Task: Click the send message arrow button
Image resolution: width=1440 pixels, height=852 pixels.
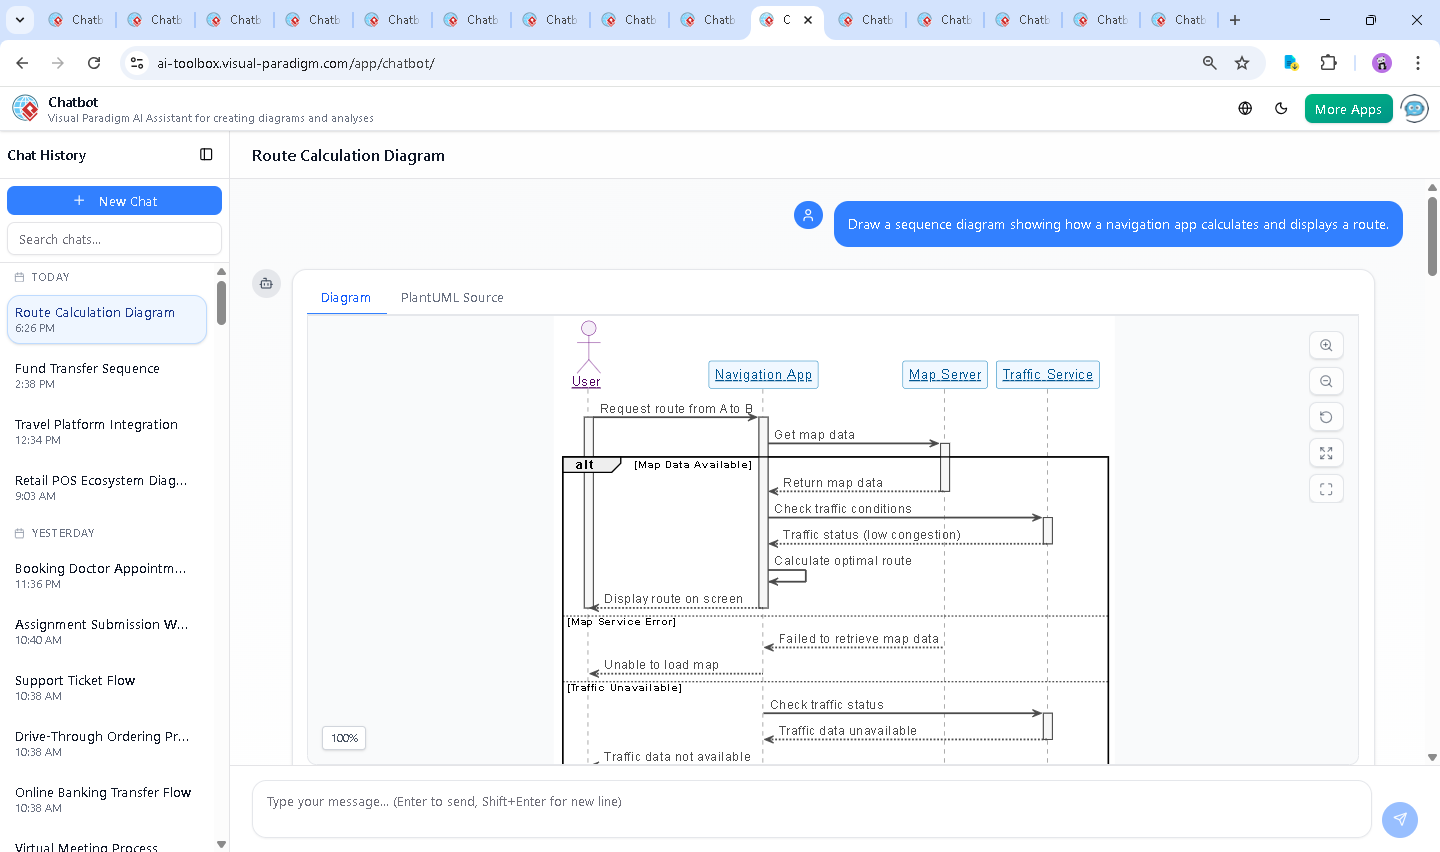Action: tap(1399, 819)
